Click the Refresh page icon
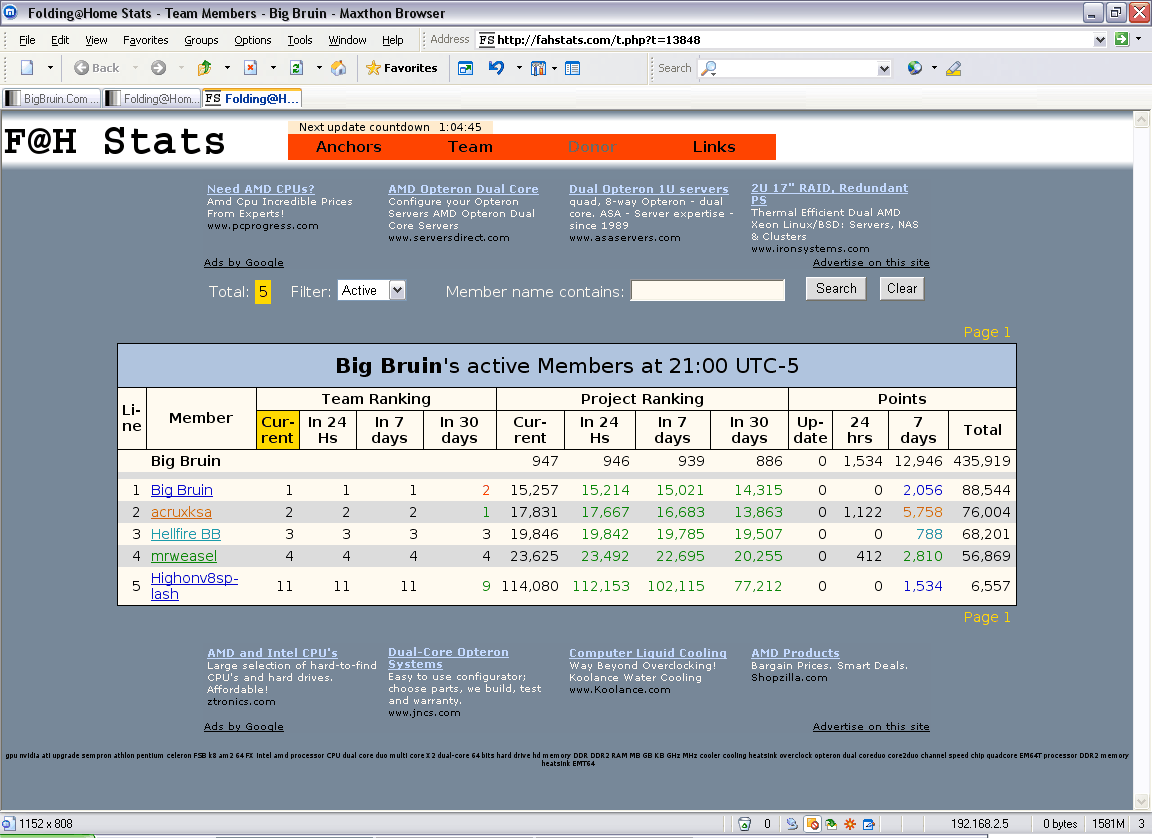1152x838 pixels. click(296, 68)
